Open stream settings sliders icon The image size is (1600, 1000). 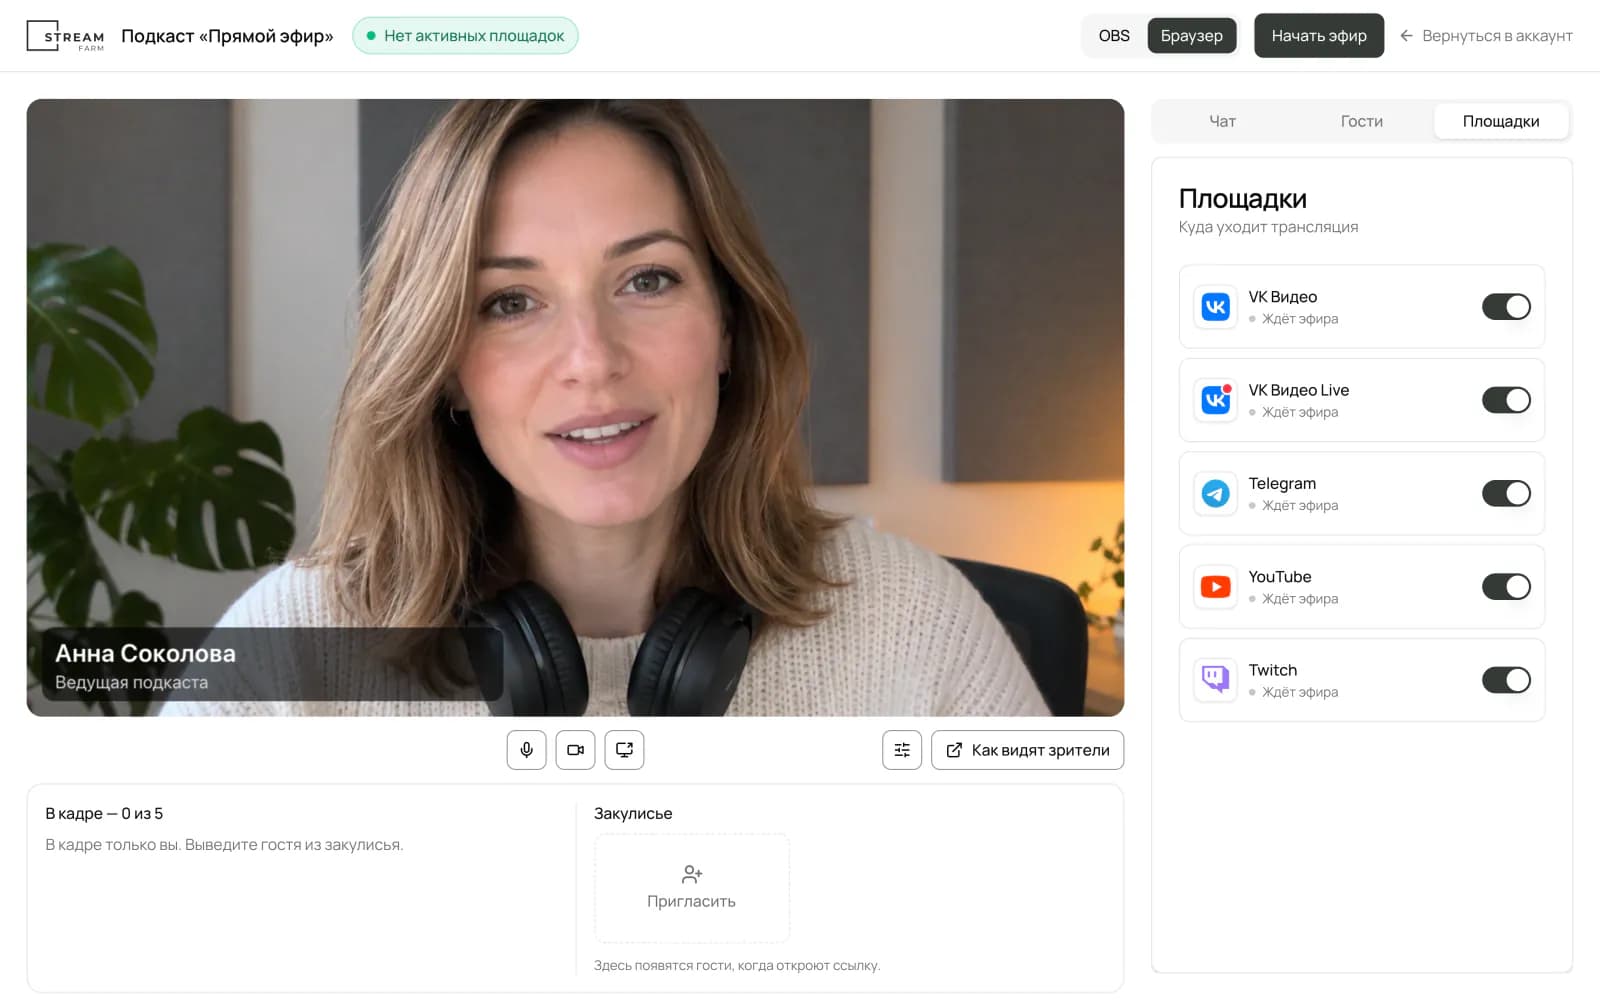pos(902,750)
